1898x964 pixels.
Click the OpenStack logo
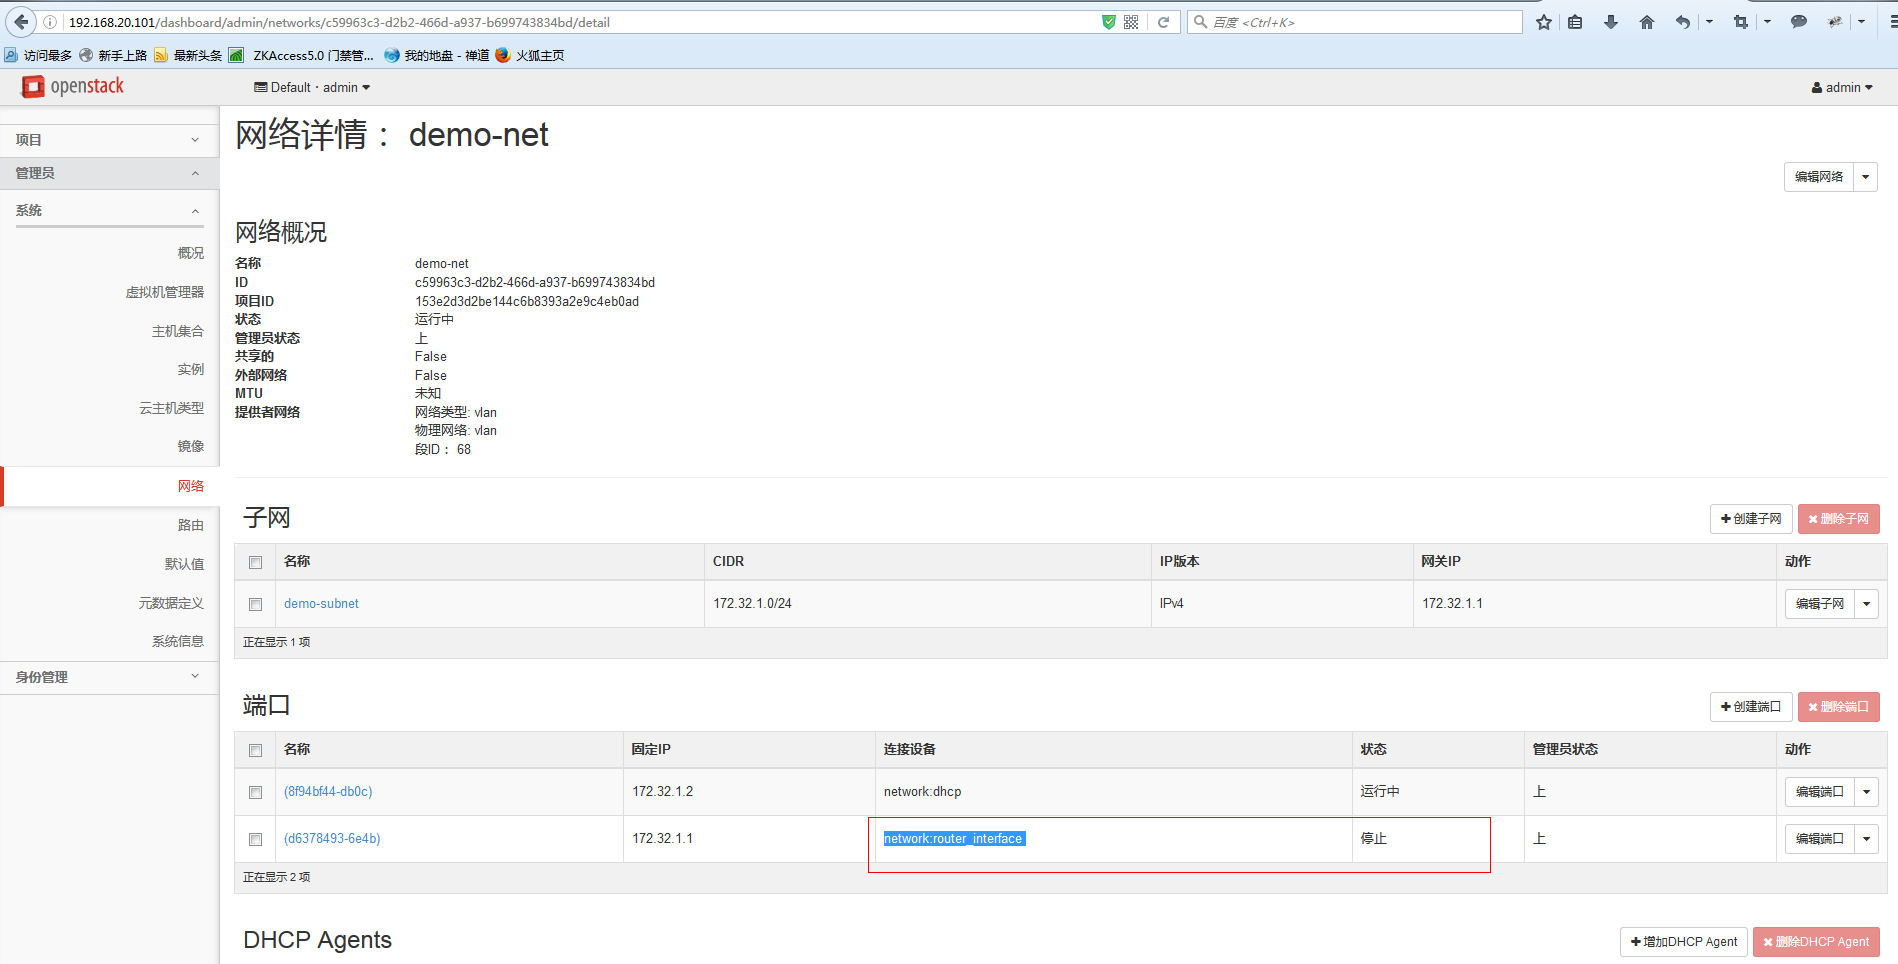73,87
